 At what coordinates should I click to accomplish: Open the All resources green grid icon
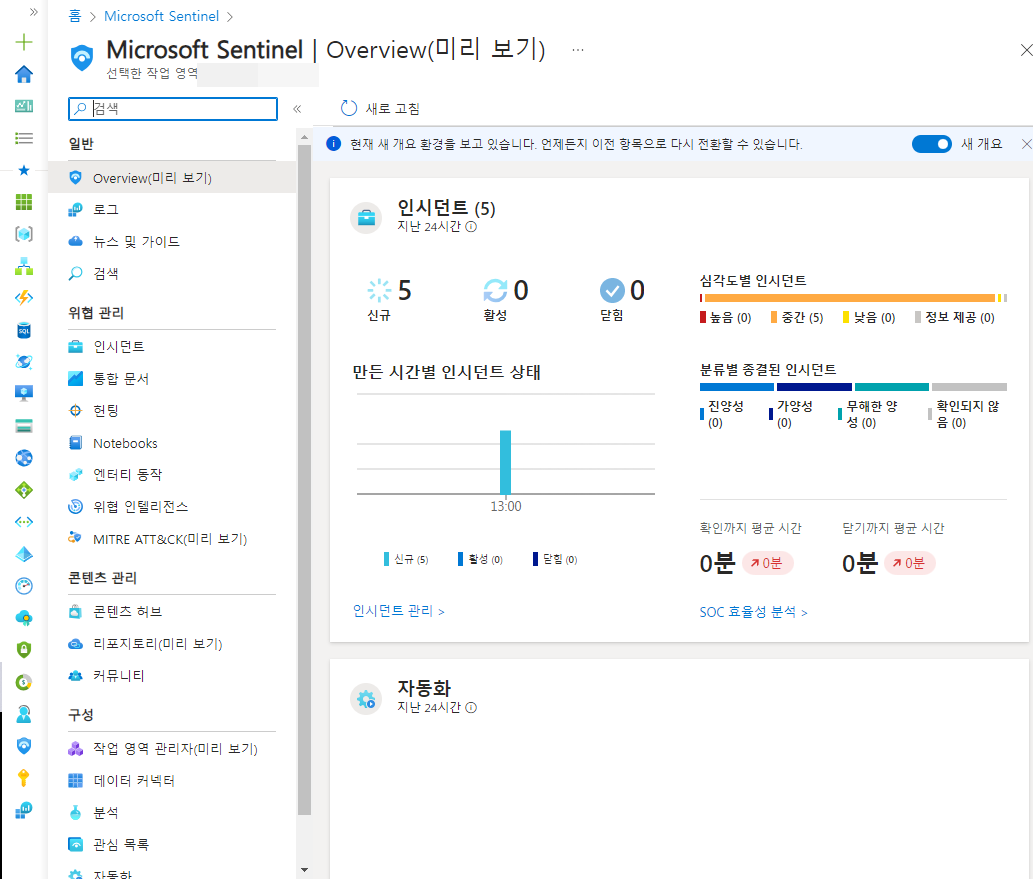pos(24,202)
